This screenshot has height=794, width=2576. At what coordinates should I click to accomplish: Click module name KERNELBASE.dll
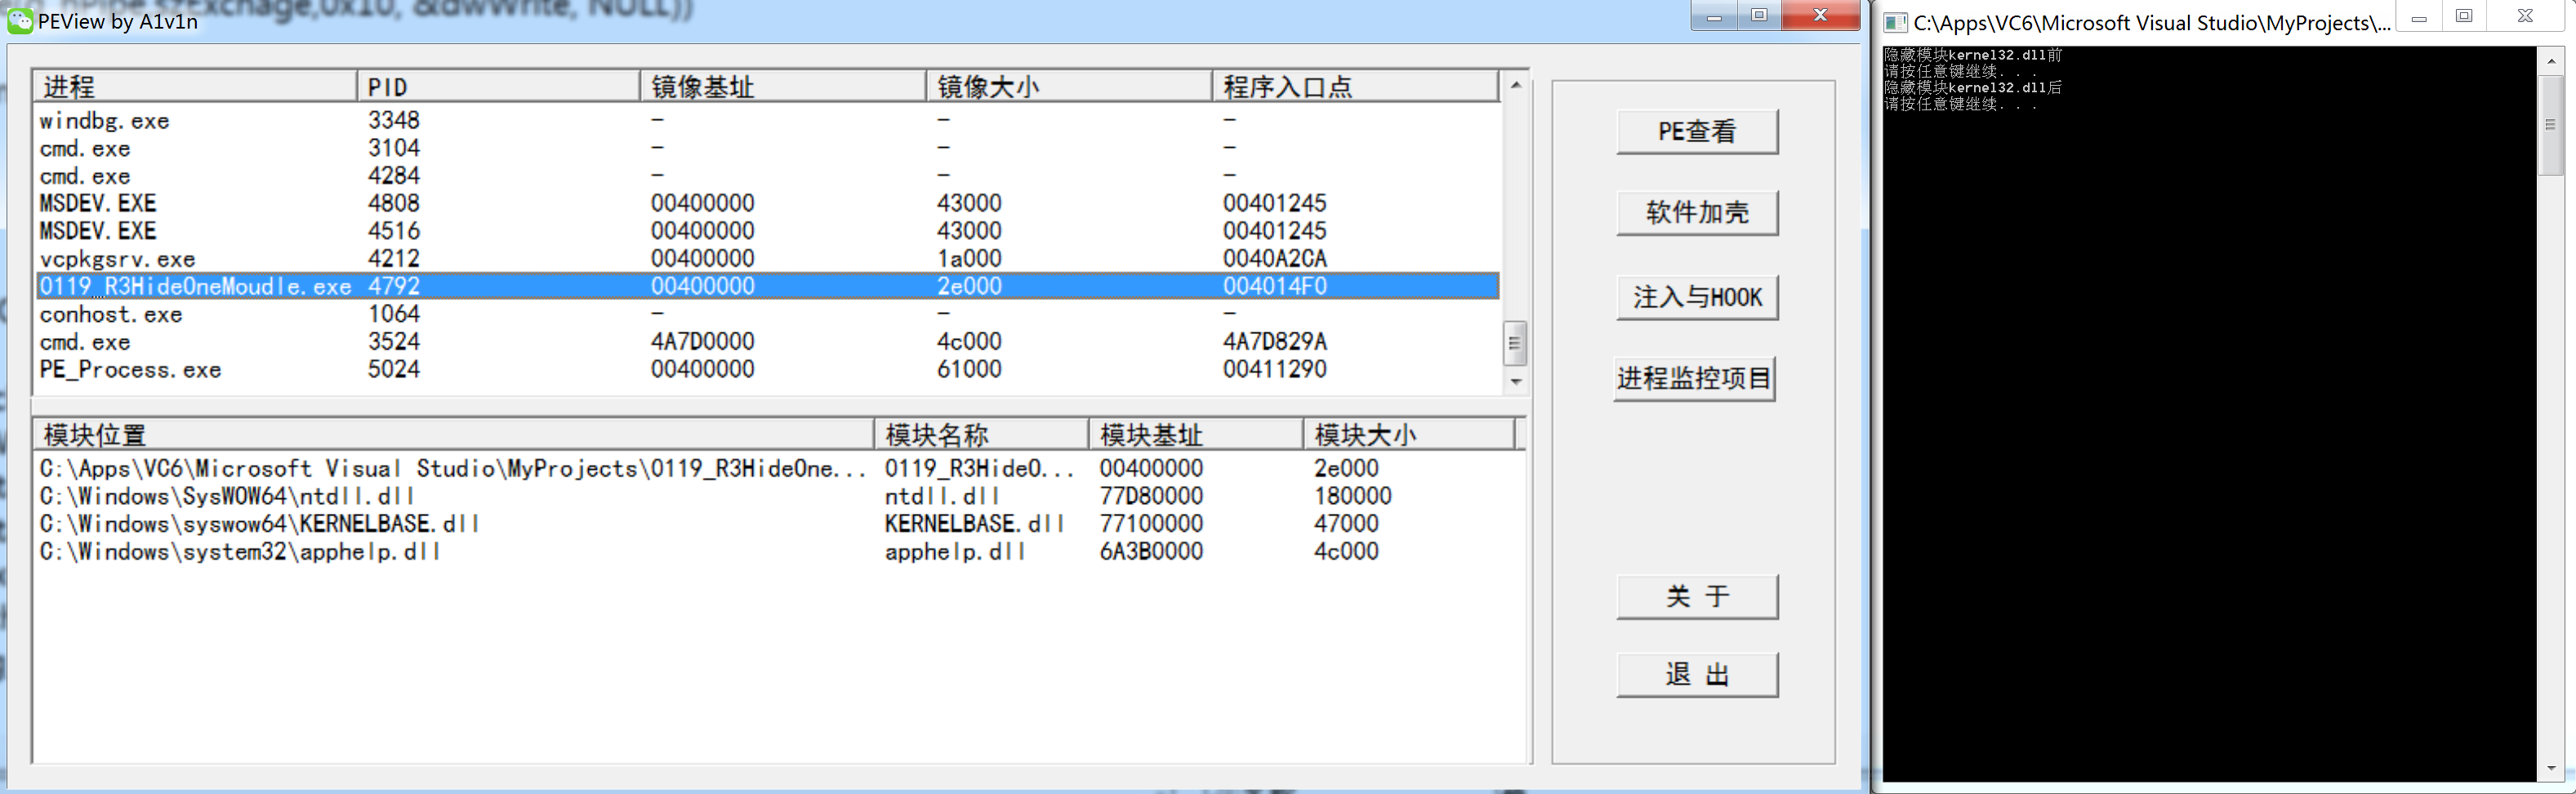click(x=974, y=525)
